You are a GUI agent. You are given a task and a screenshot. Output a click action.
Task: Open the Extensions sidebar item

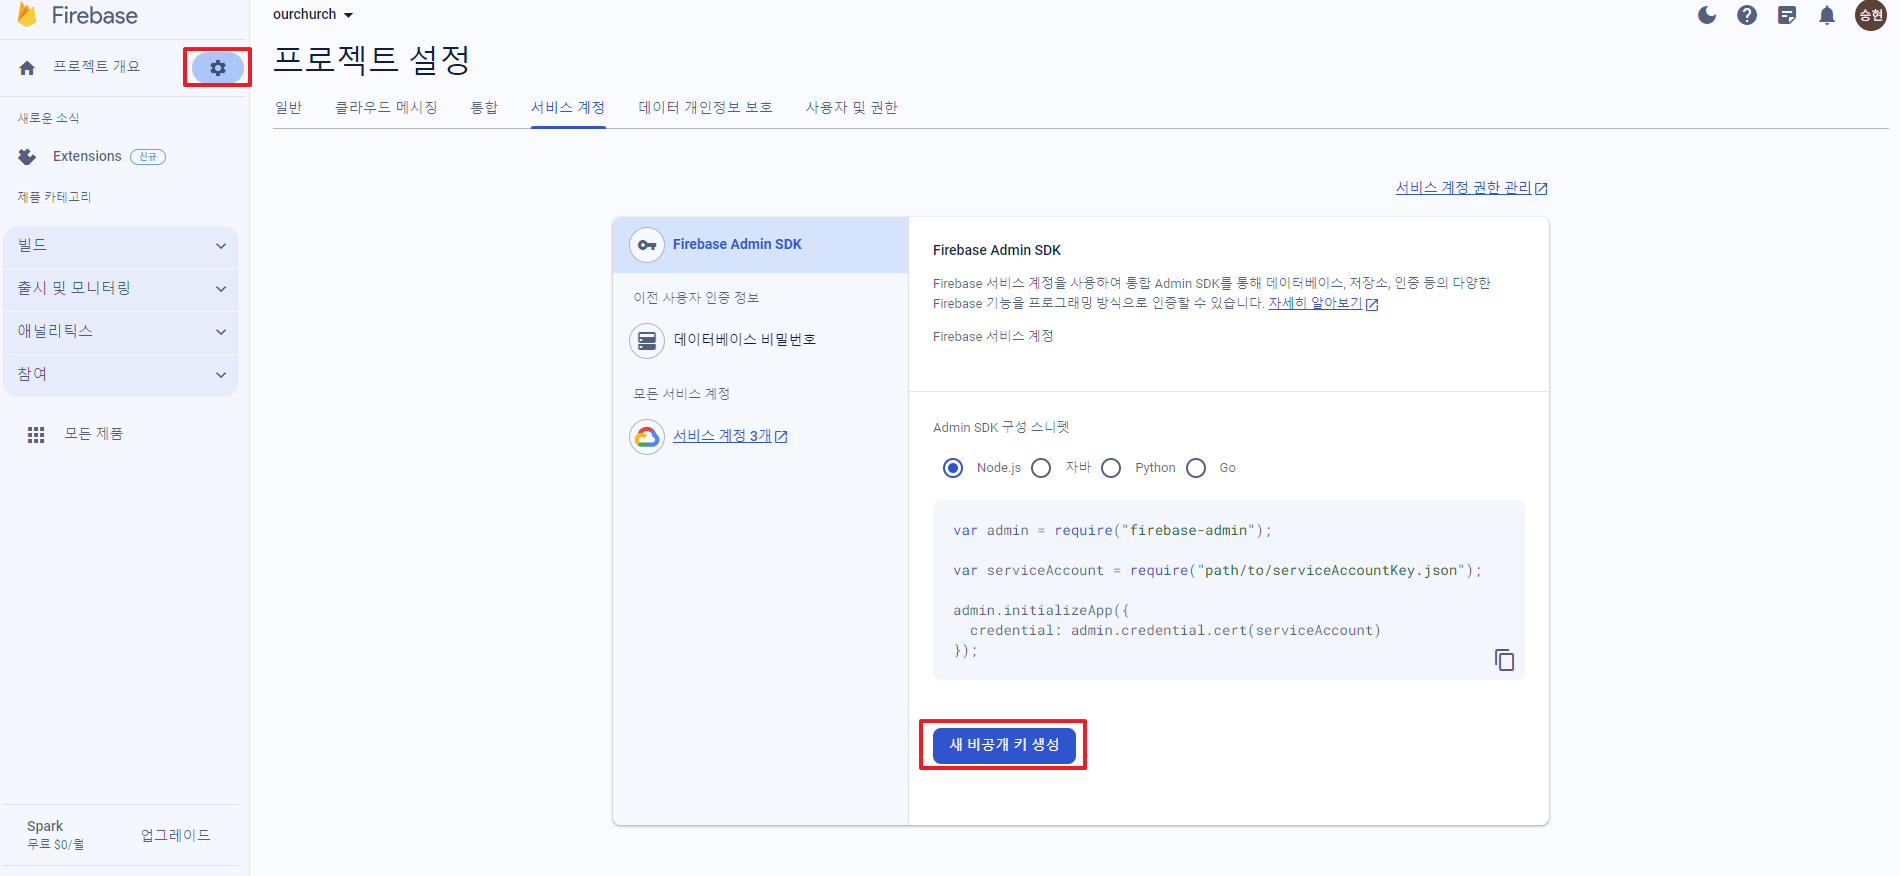click(87, 157)
